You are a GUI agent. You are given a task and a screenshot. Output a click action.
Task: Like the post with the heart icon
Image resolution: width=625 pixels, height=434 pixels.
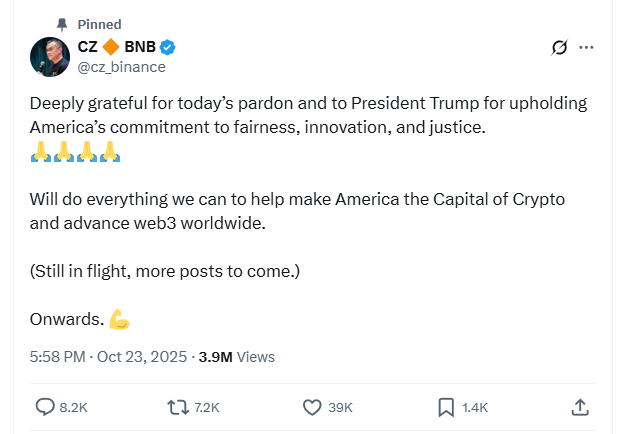[312, 407]
